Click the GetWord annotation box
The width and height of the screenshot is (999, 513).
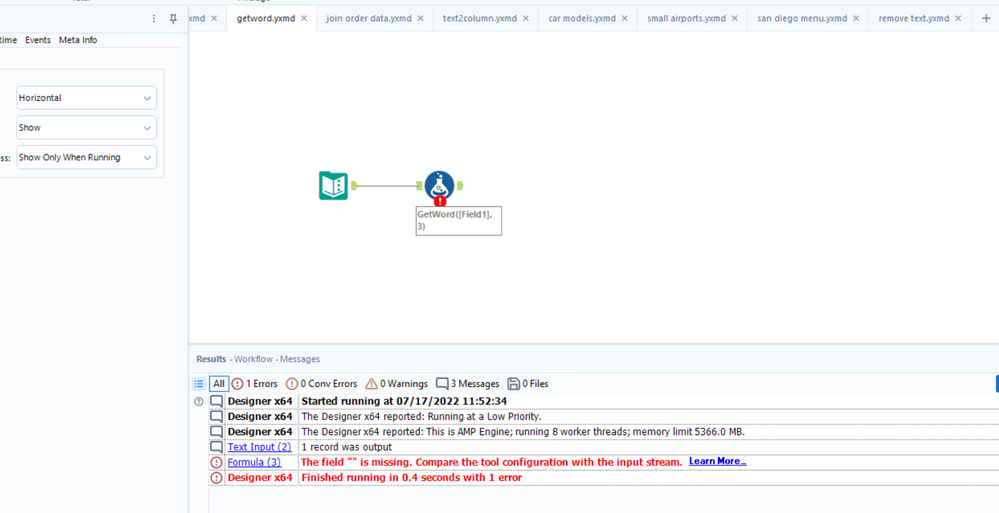(x=459, y=220)
